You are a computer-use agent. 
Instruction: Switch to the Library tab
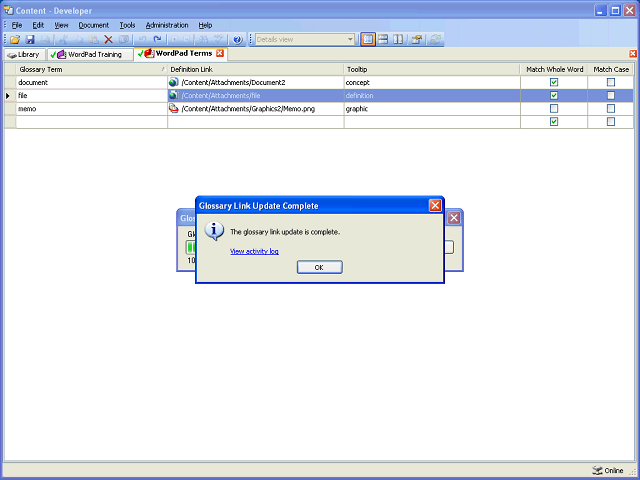[x=24, y=54]
